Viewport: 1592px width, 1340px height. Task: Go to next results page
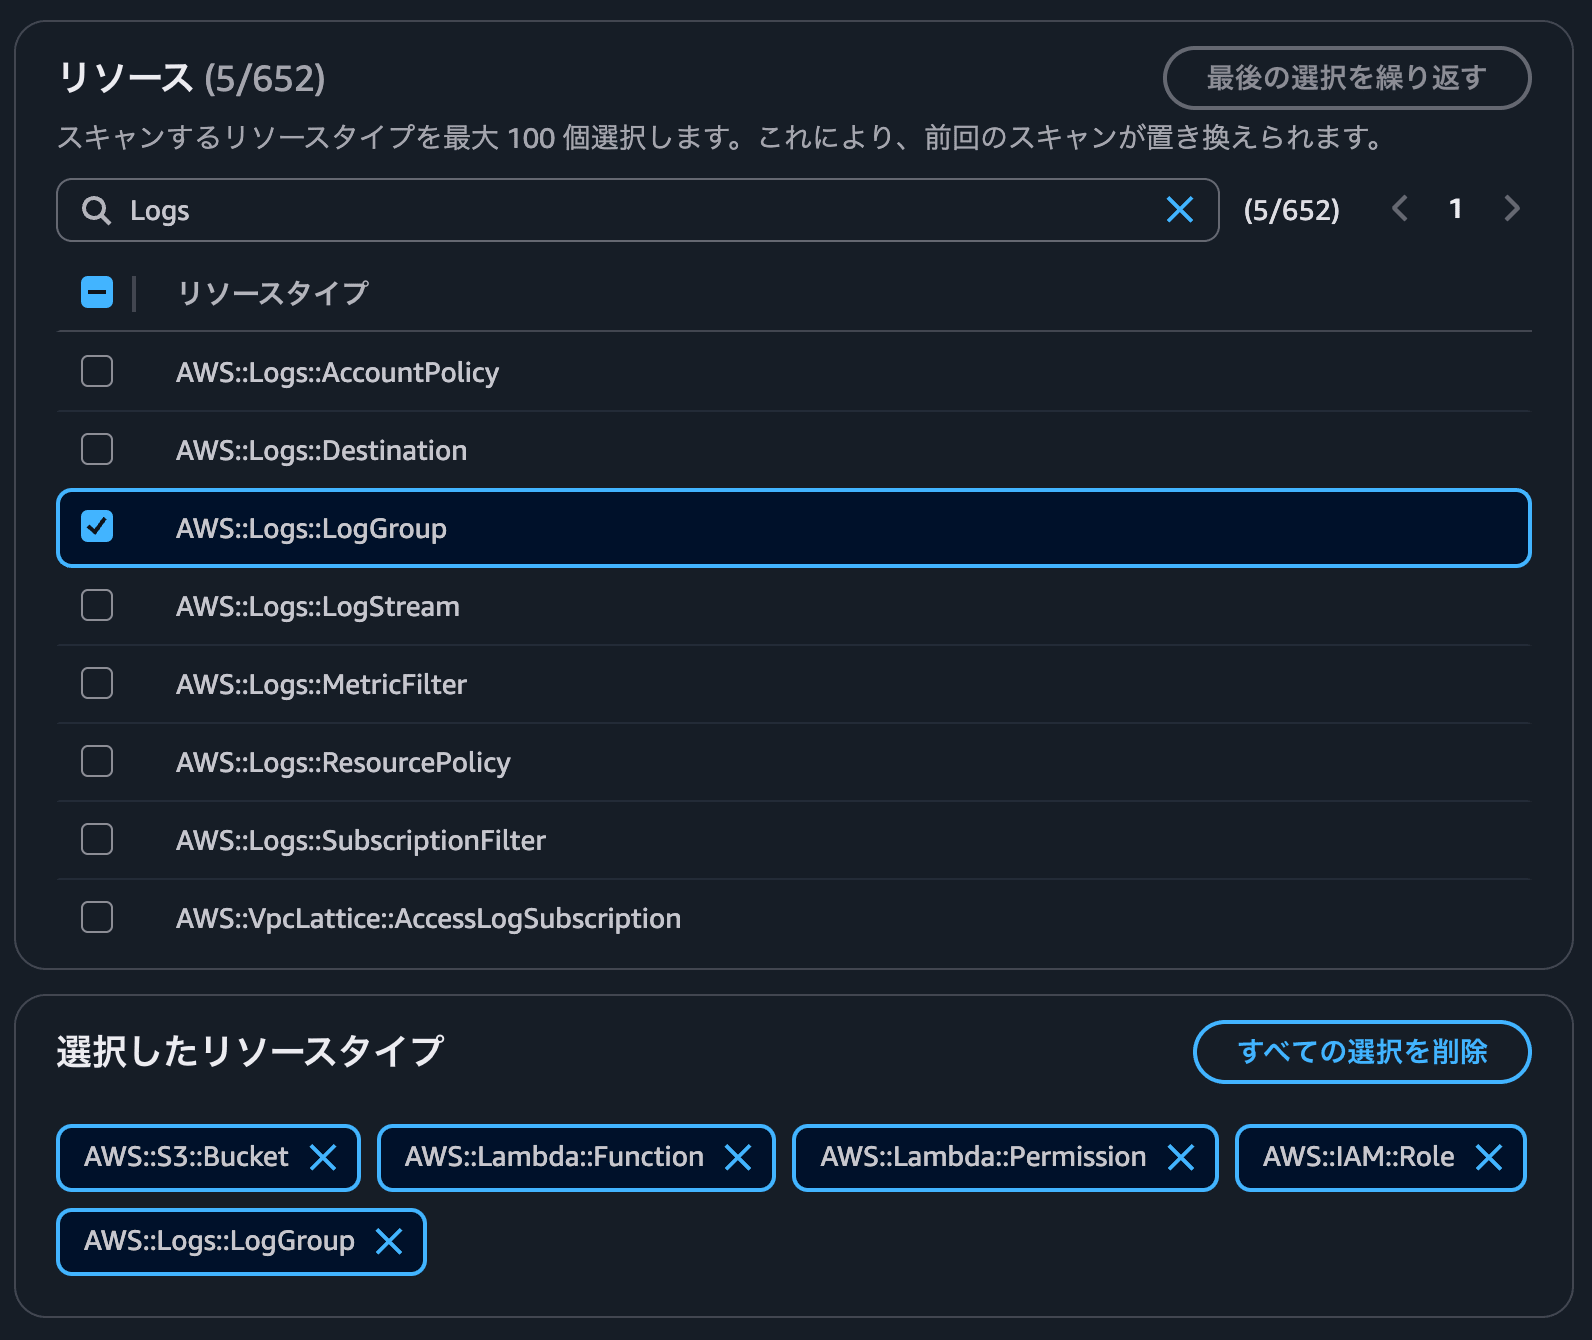[x=1512, y=209]
